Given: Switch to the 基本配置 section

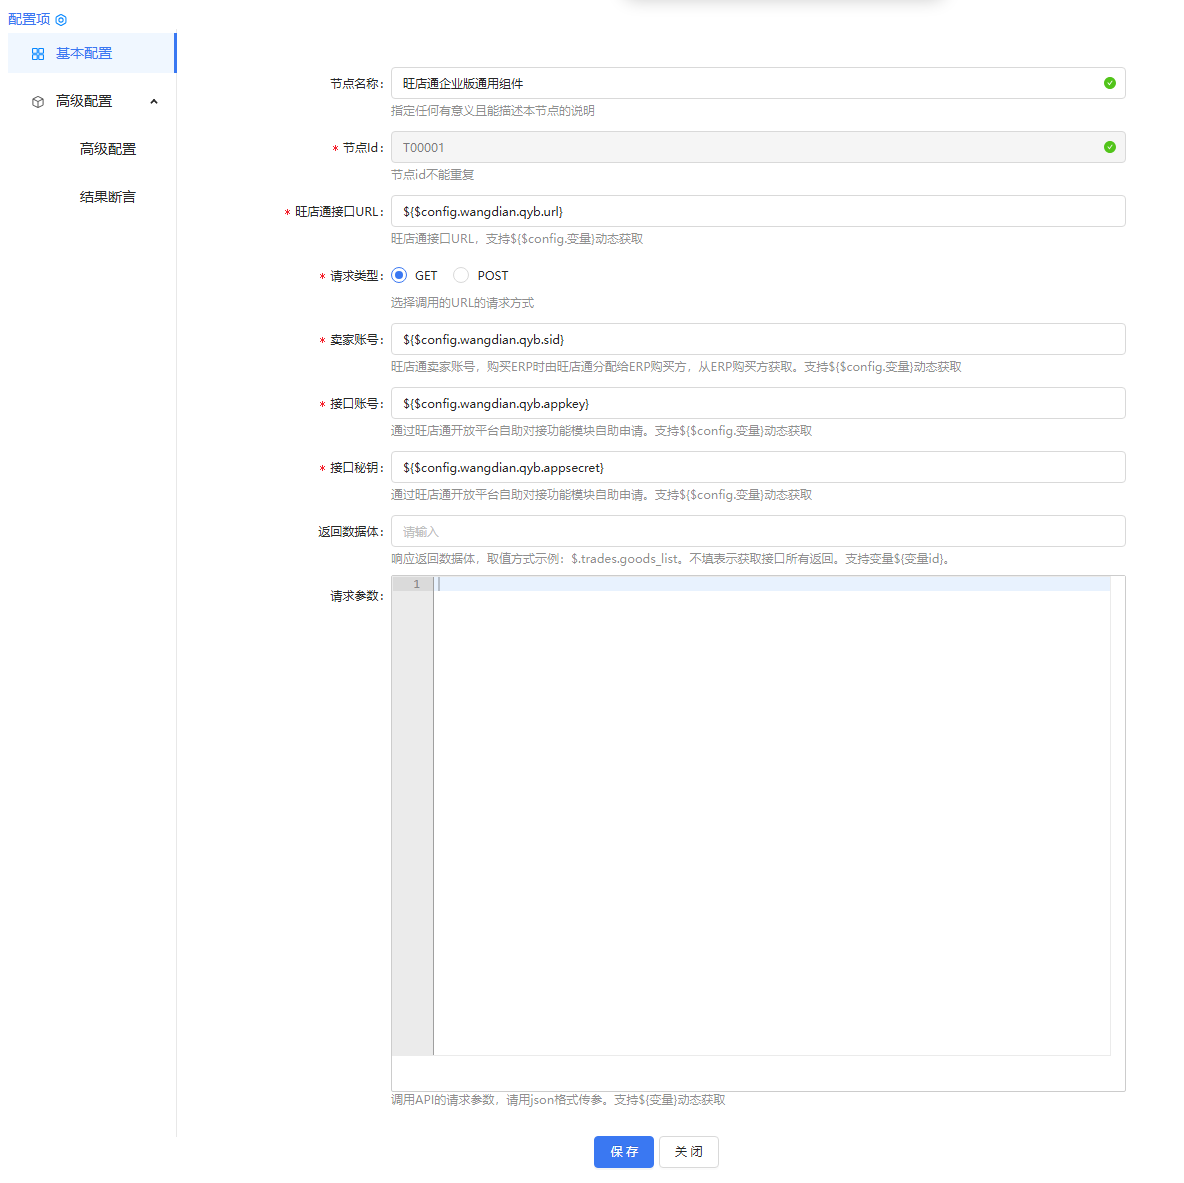Looking at the screenshot, I should tap(94, 53).
